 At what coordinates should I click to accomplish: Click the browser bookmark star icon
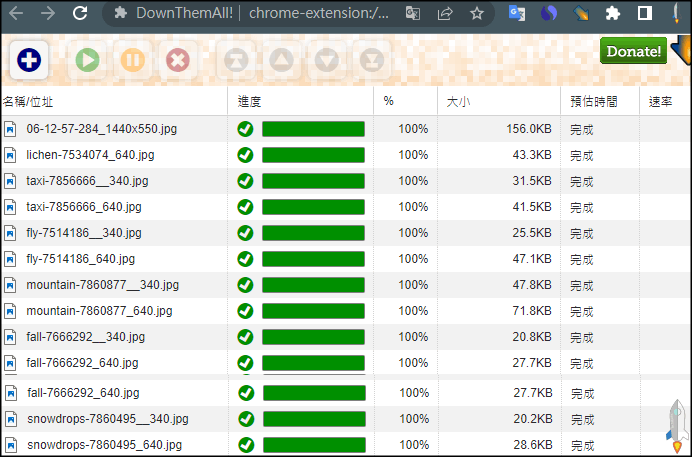(x=477, y=14)
